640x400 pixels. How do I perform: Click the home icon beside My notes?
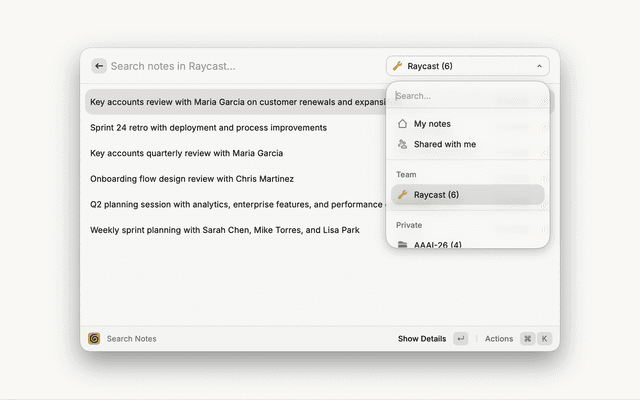402,124
